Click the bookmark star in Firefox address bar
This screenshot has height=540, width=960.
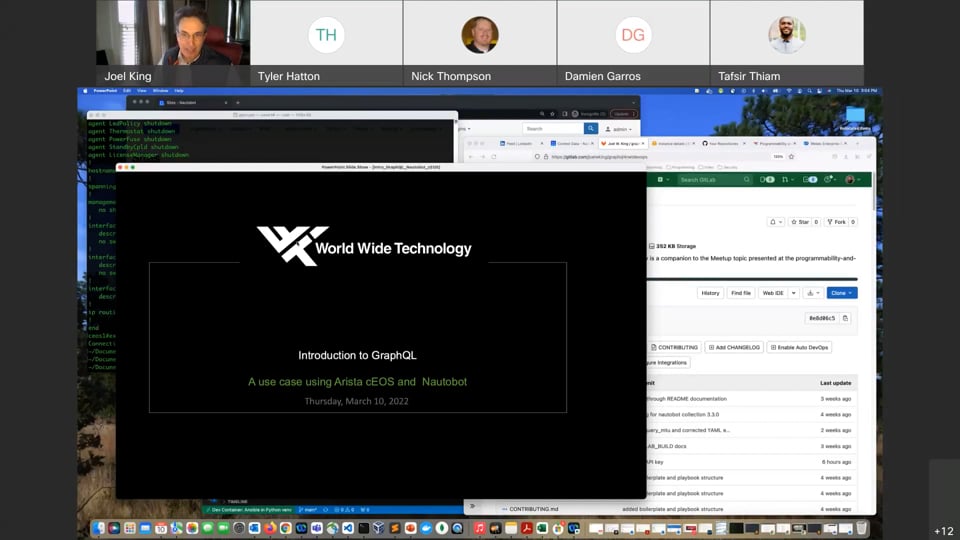click(x=792, y=157)
